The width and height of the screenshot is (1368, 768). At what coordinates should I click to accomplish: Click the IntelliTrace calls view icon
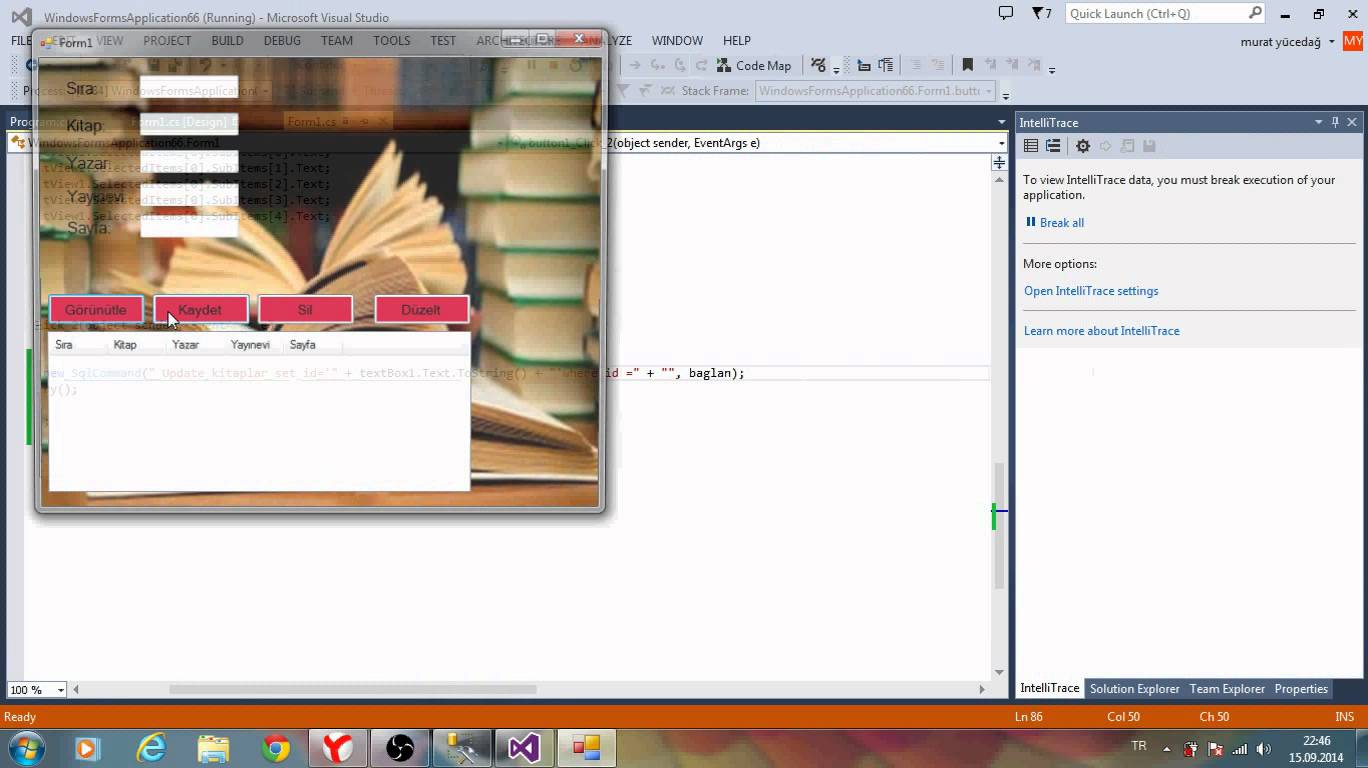(x=1053, y=146)
